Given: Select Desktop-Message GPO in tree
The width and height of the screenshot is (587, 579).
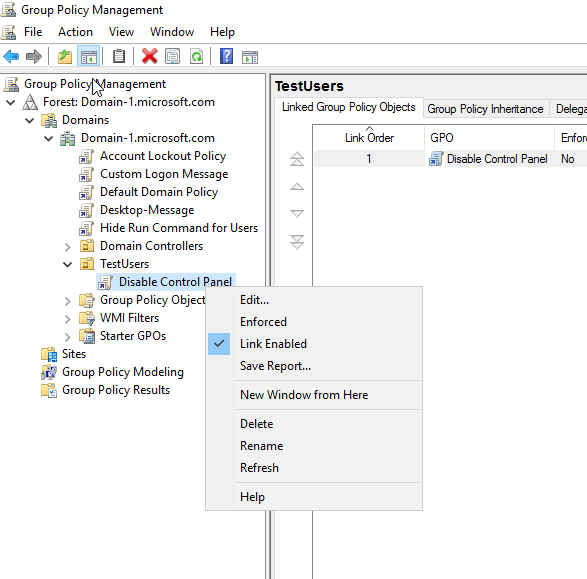Looking at the screenshot, I should tap(147, 210).
